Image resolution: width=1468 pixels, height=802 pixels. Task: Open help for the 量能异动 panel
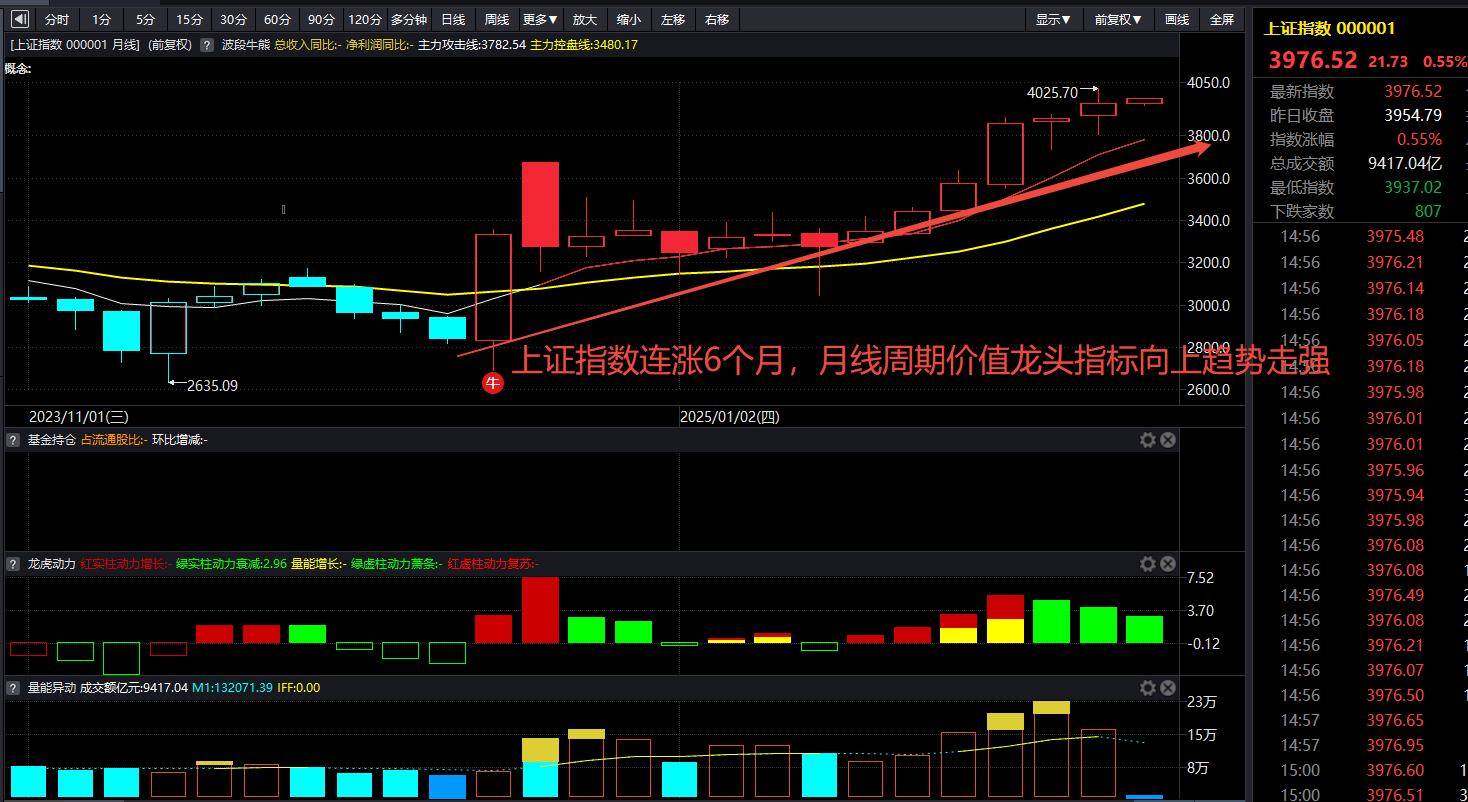pos(13,688)
